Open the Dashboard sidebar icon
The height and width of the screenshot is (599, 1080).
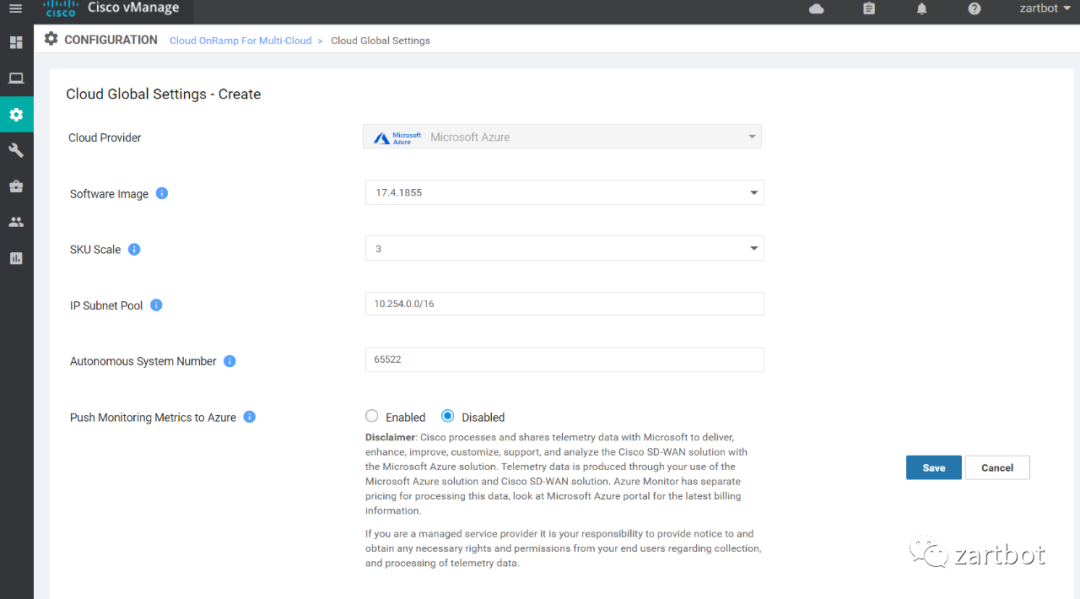click(16, 43)
